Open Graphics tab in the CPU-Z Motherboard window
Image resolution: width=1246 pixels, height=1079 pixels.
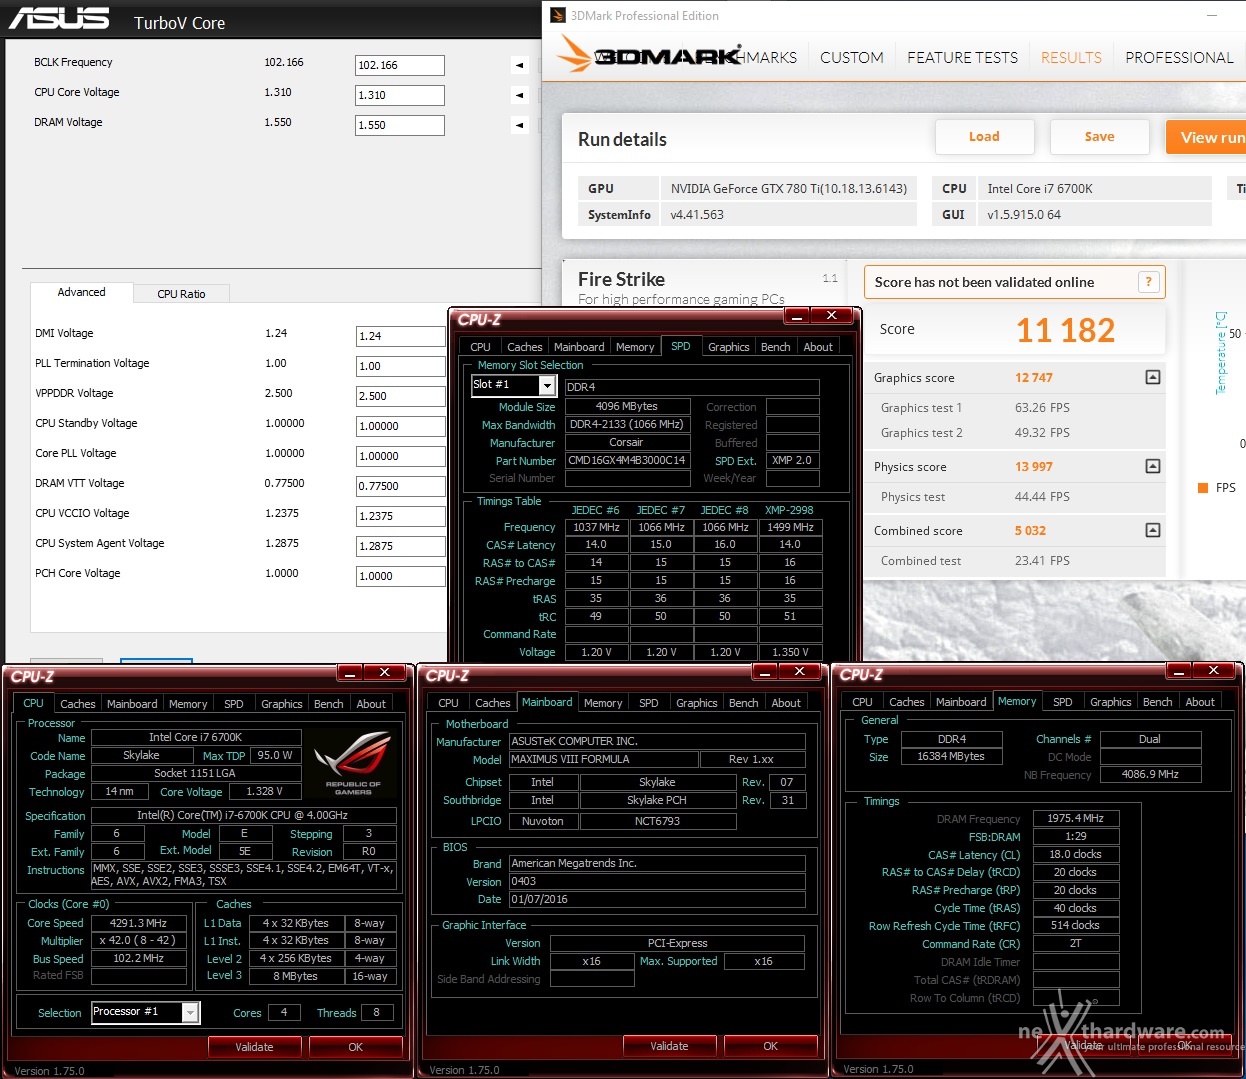pyautogui.click(x=696, y=703)
